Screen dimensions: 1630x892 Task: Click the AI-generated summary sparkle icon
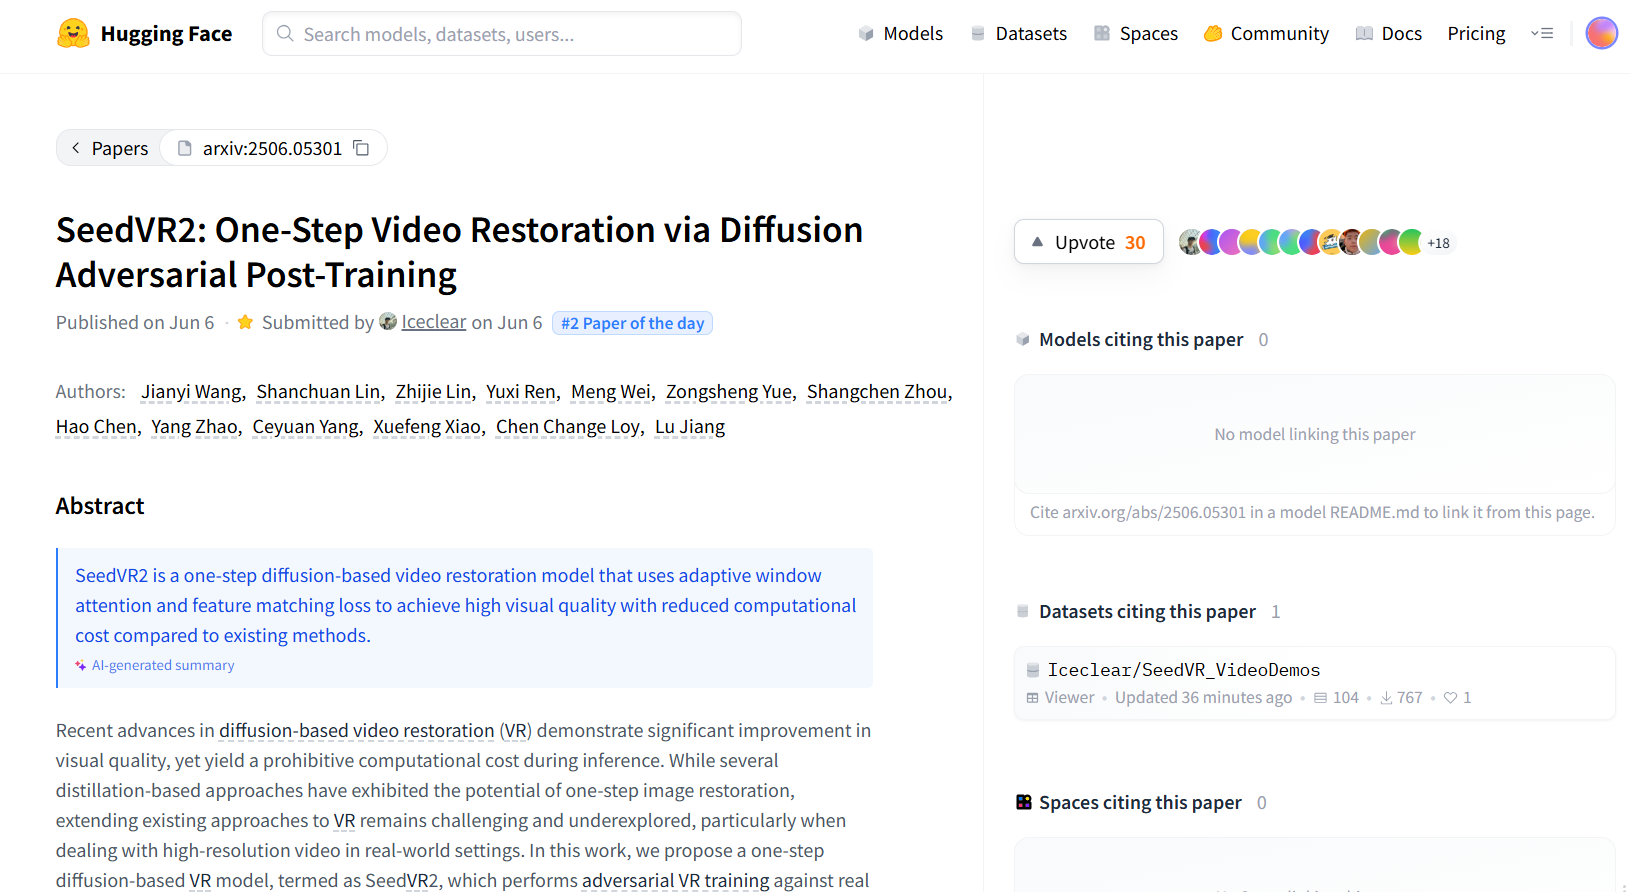[x=81, y=666]
